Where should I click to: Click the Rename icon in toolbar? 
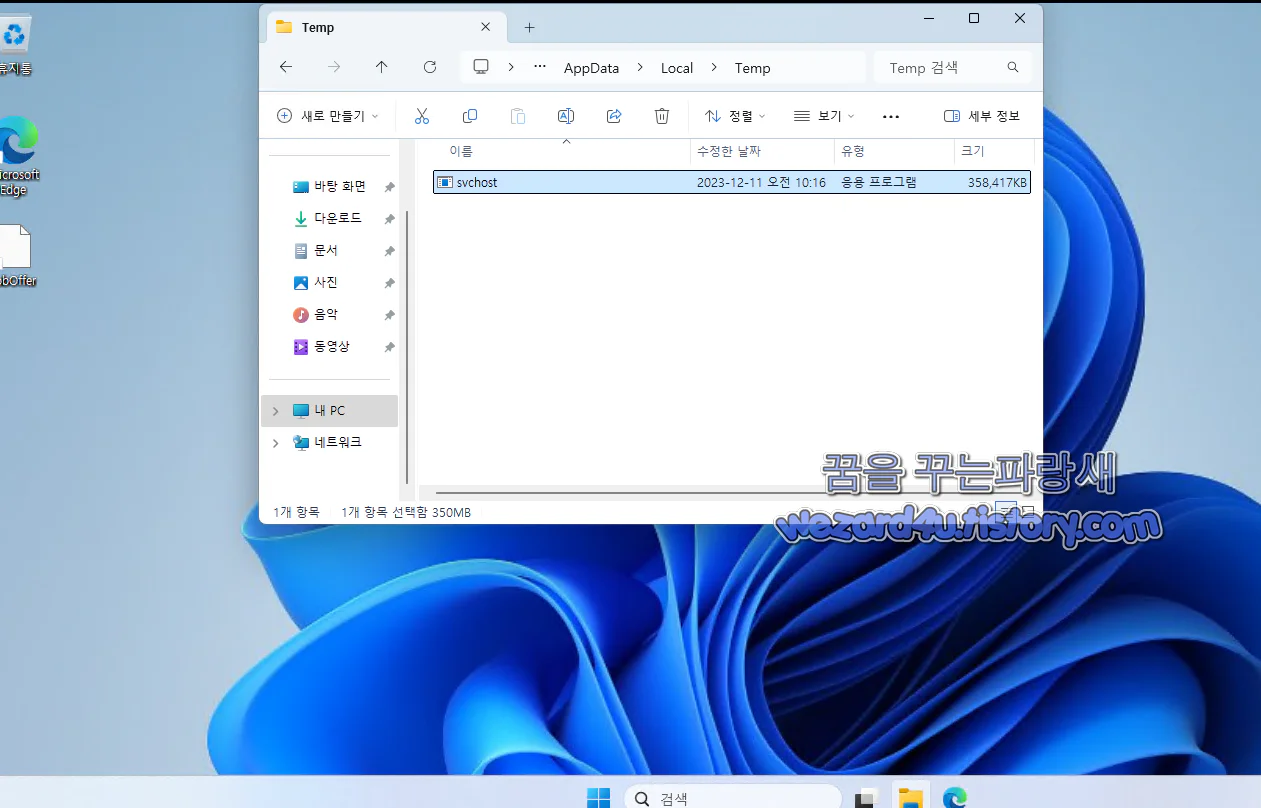click(x=566, y=116)
